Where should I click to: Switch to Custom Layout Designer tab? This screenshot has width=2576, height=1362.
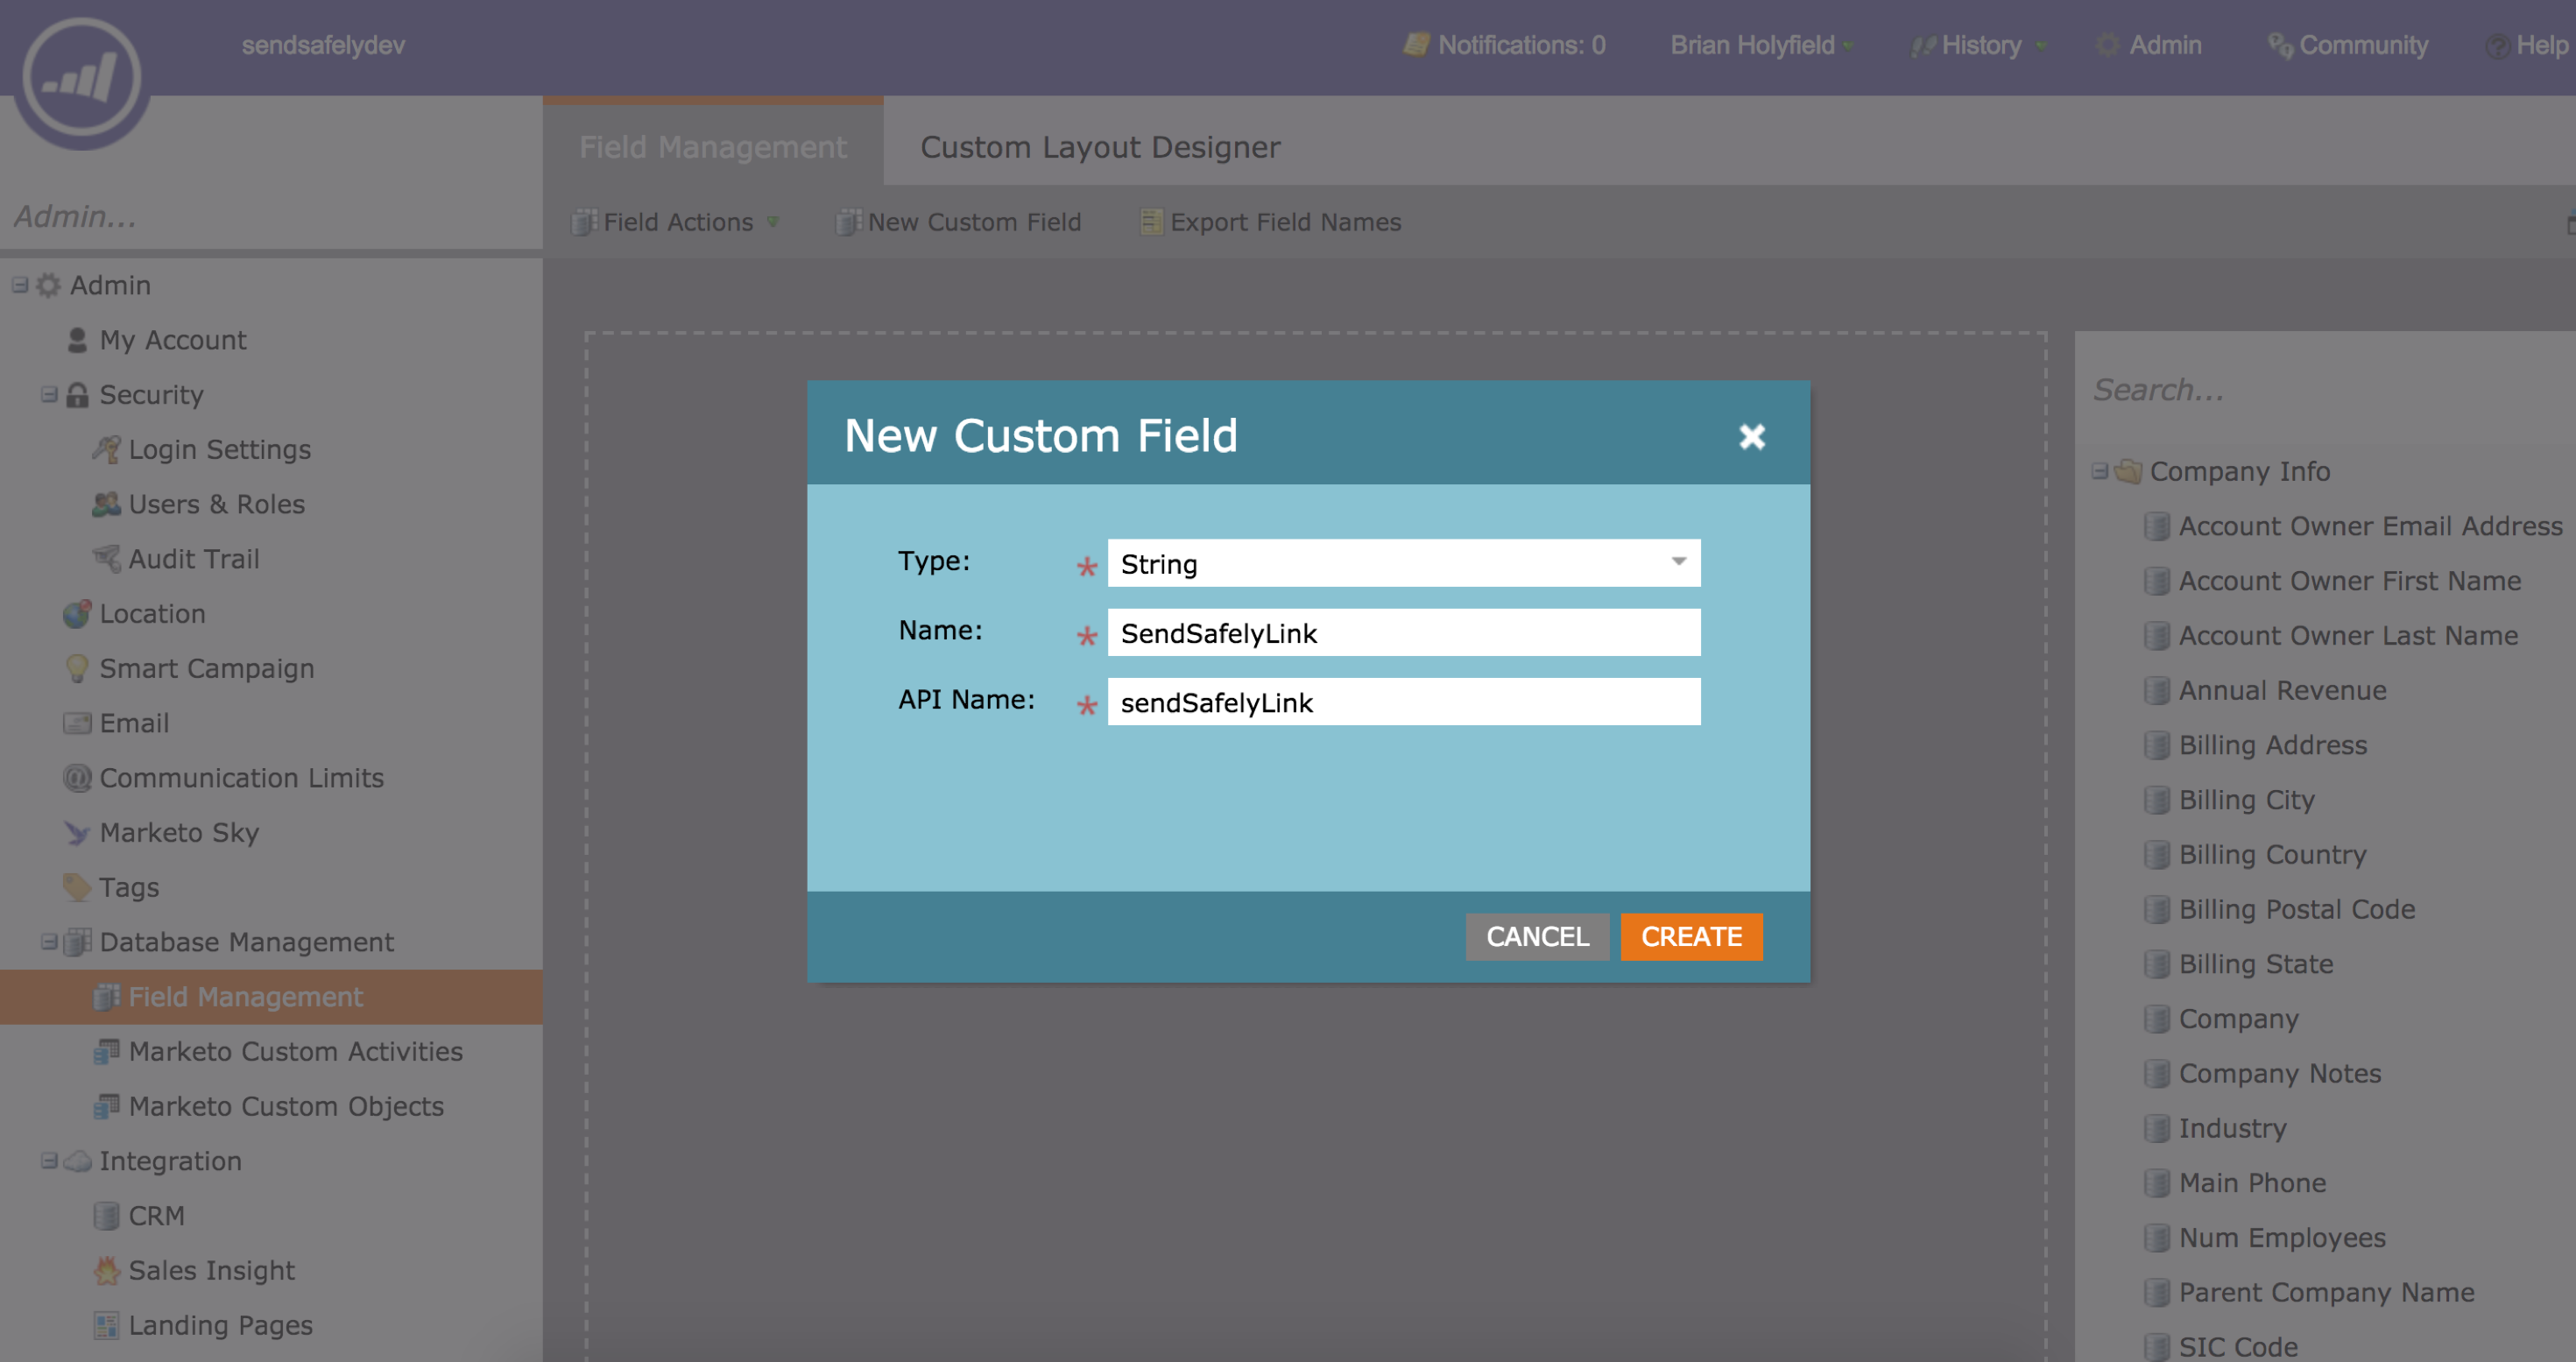pyautogui.click(x=1100, y=147)
